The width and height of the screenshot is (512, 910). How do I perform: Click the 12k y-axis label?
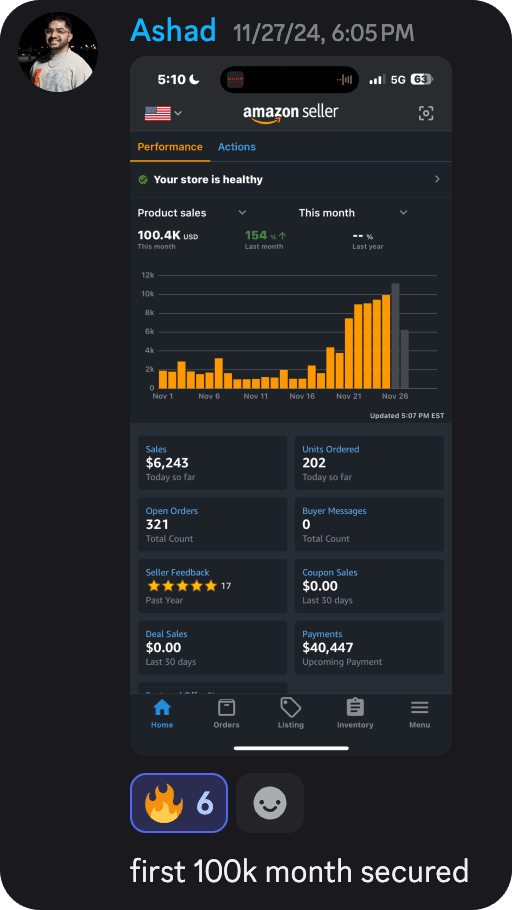click(x=147, y=275)
